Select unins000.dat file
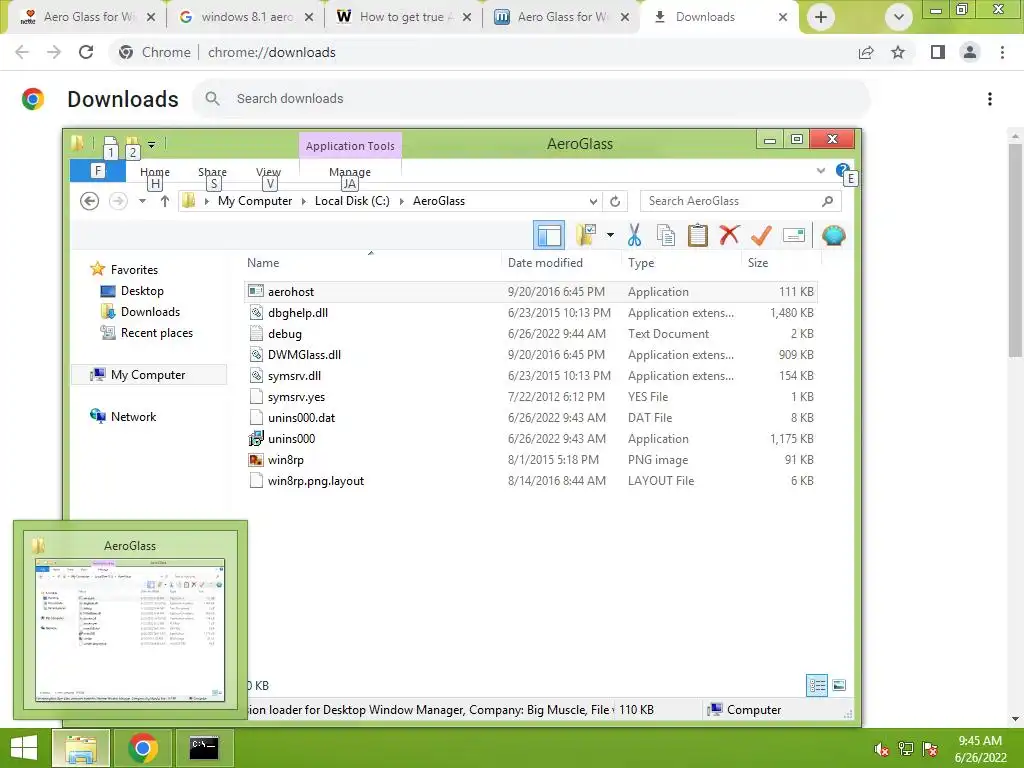Viewport: 1024px width, 768px height. coord(530,417)
